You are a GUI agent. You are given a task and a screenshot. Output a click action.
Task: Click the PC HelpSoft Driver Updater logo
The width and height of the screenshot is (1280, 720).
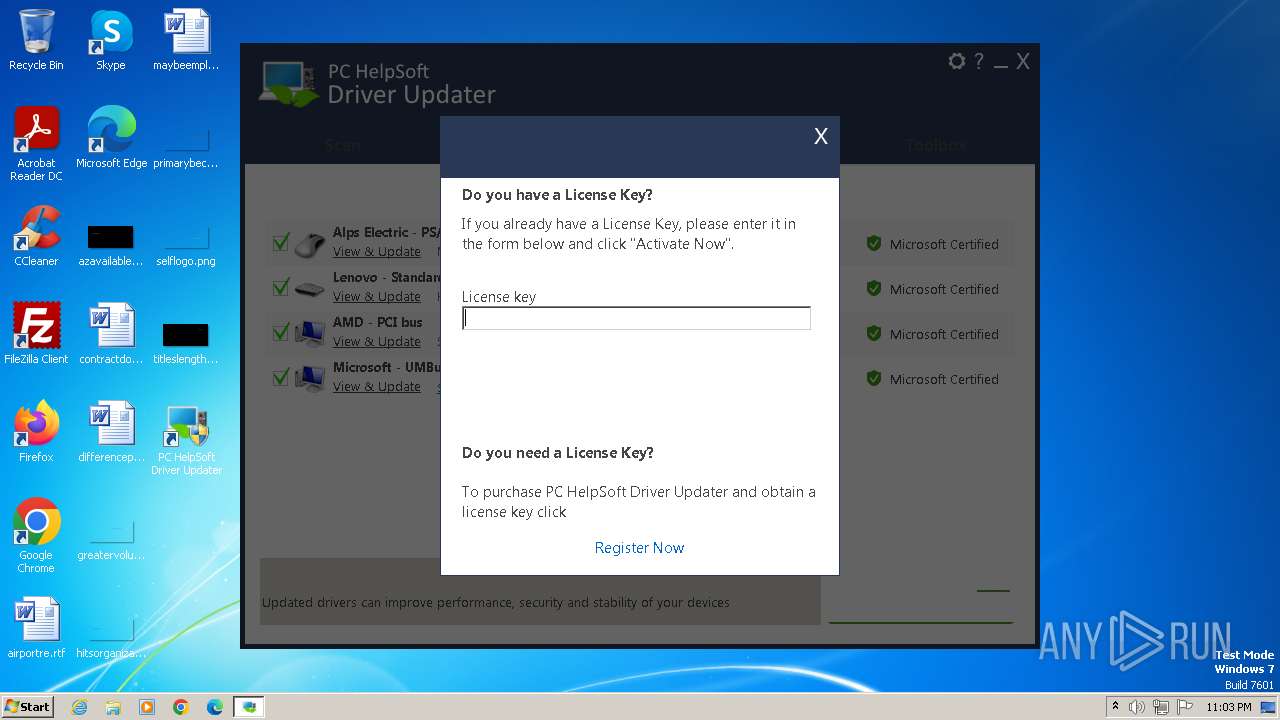[x=289, y=84]
